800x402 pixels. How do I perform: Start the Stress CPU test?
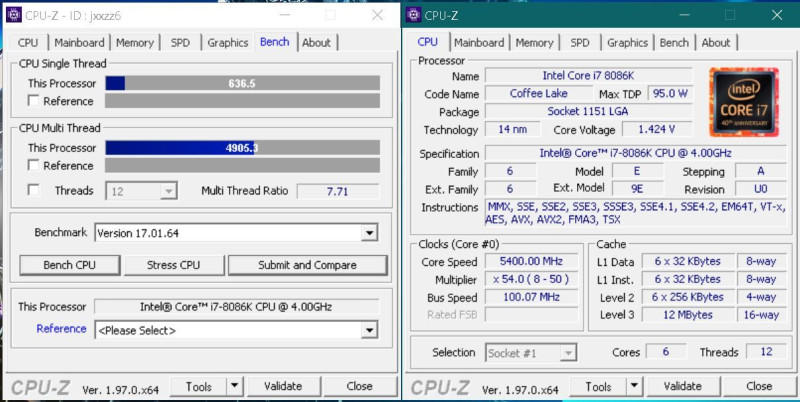pyautogui.click(x=173, y=265)
